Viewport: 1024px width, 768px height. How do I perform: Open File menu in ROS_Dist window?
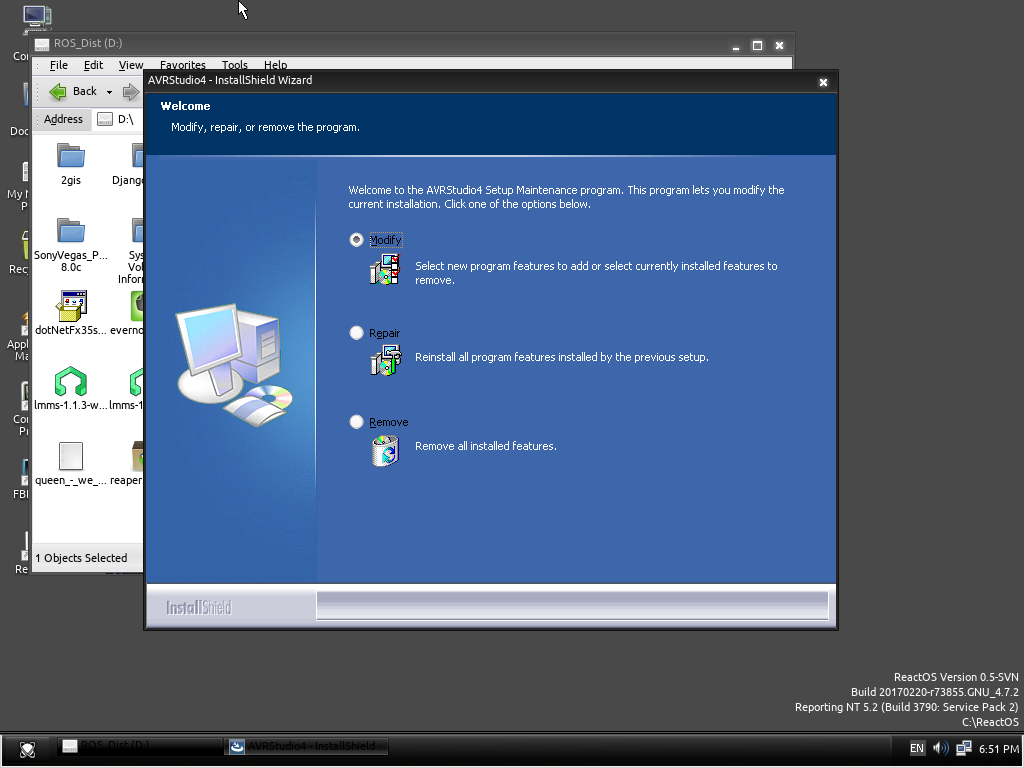tap(59, 65)
